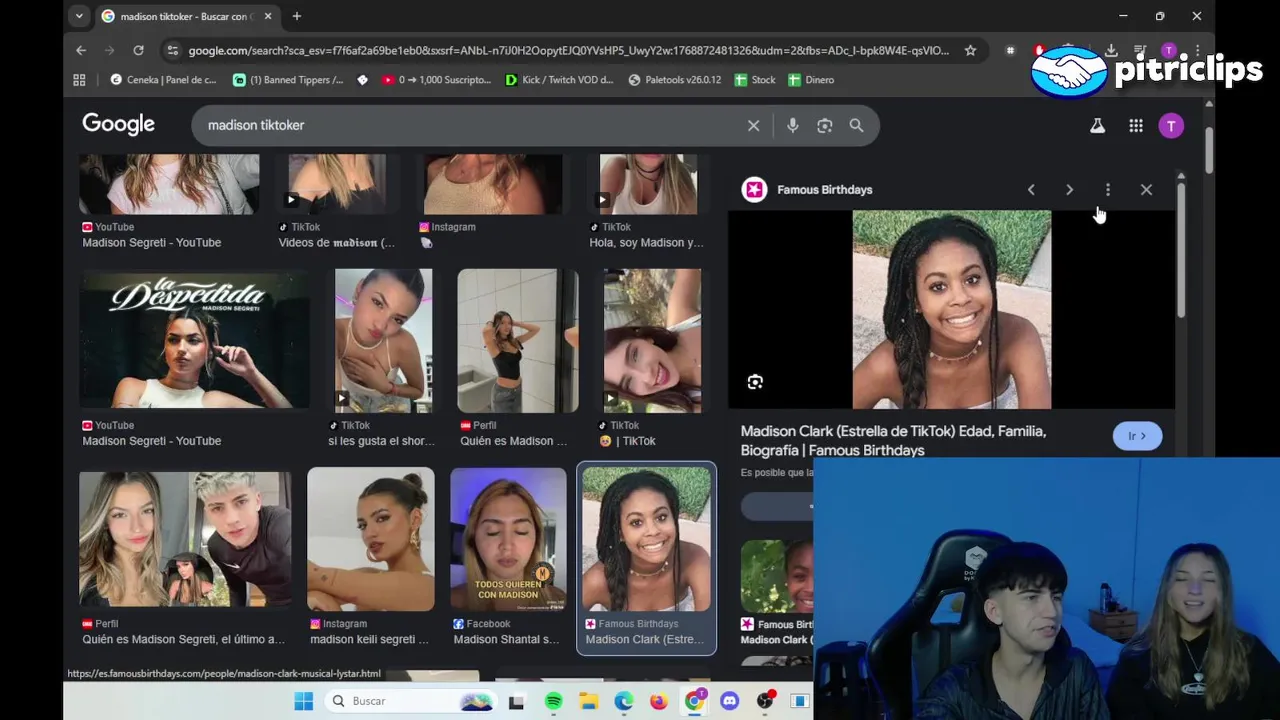Image resolution: width=1280 pixels, height=720 pixels.
Task: Open the Ceneka Panel bookmark
Action: 163,80
